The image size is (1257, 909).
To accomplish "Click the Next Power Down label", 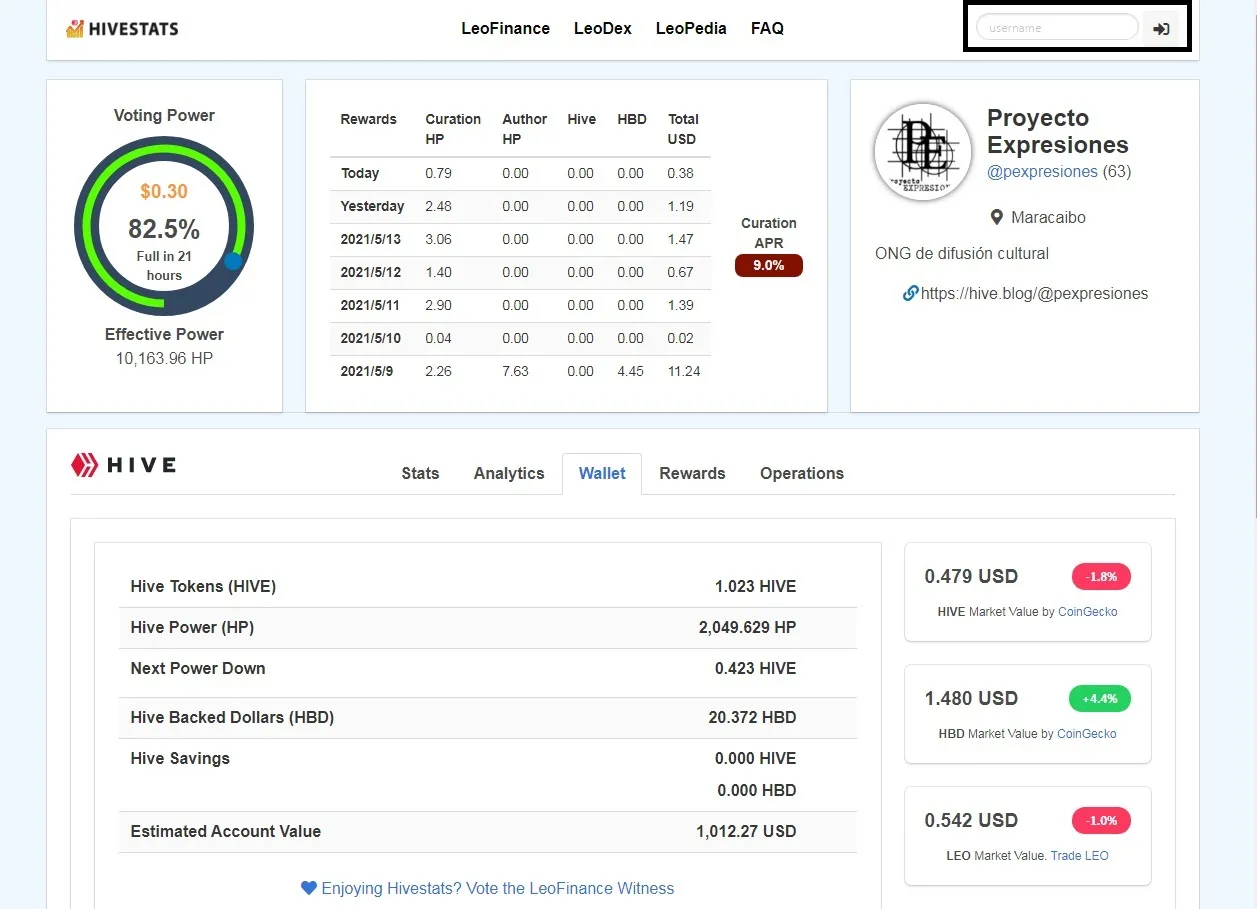I will point(198,668).
